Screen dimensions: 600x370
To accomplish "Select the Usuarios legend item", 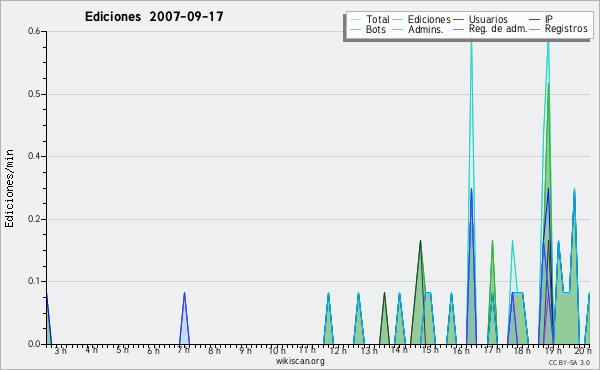I will coord(481,19).
